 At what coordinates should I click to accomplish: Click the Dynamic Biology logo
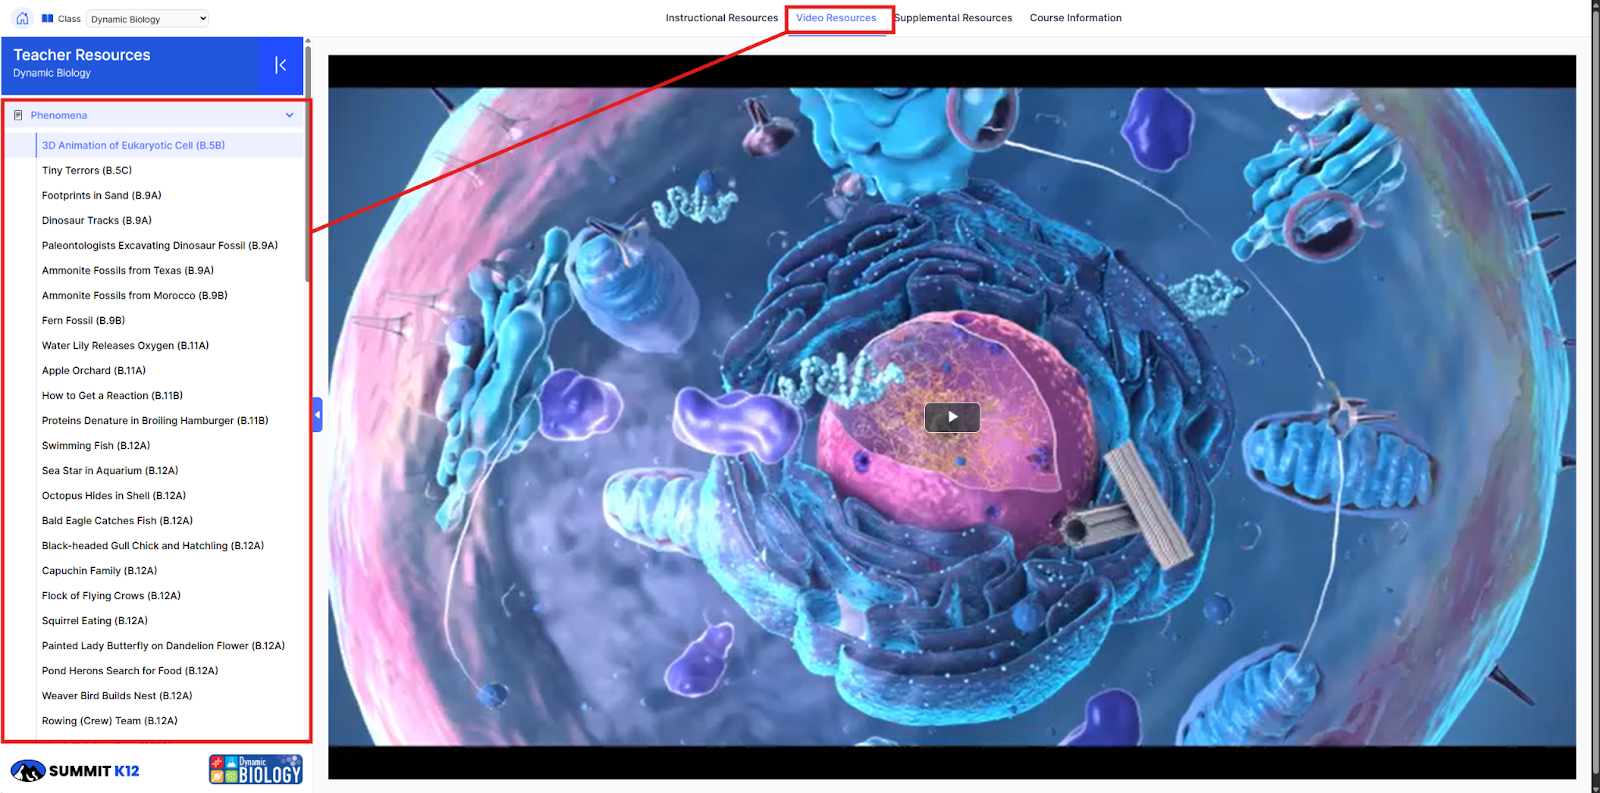coord(256,769)
